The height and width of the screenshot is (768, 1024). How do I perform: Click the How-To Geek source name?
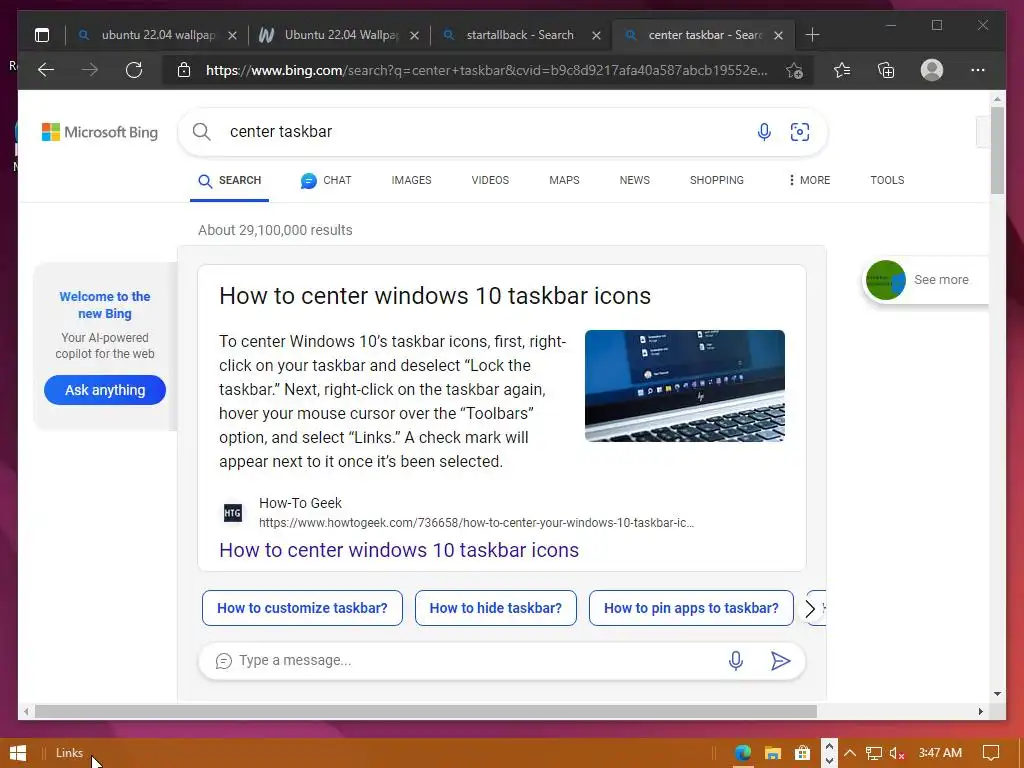300,503
